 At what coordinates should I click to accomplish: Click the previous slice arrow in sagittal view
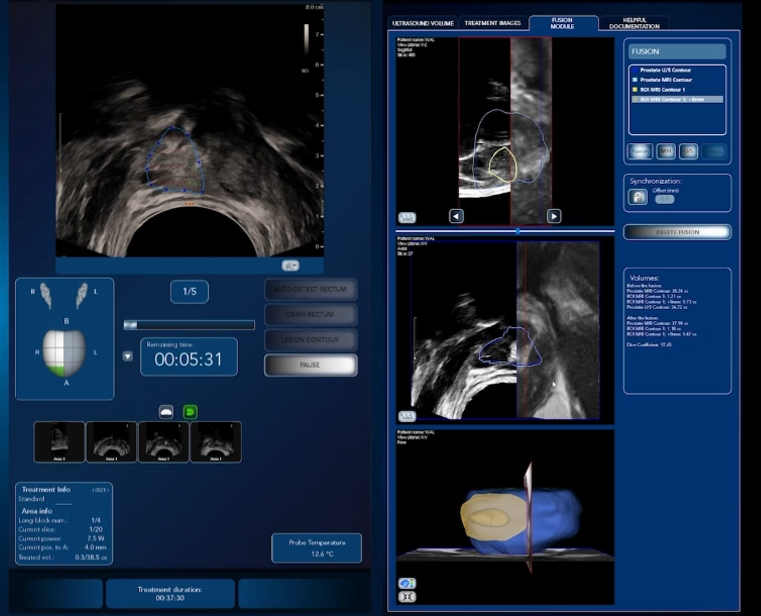[456, 216]
